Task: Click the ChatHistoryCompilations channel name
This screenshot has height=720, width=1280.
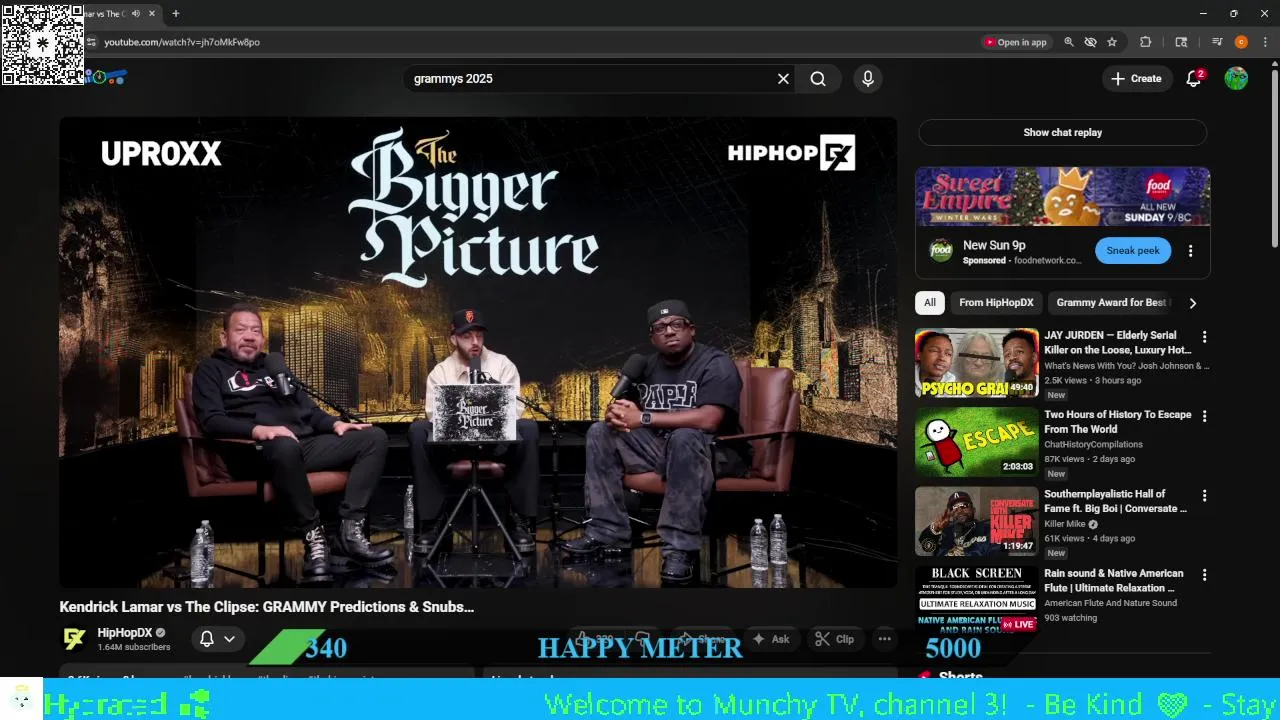Action: tap(1093, 444)
